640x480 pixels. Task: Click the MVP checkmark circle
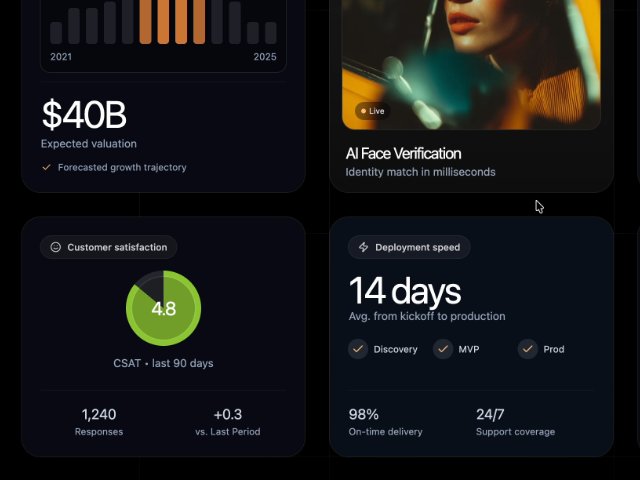[x=443, y=349]
